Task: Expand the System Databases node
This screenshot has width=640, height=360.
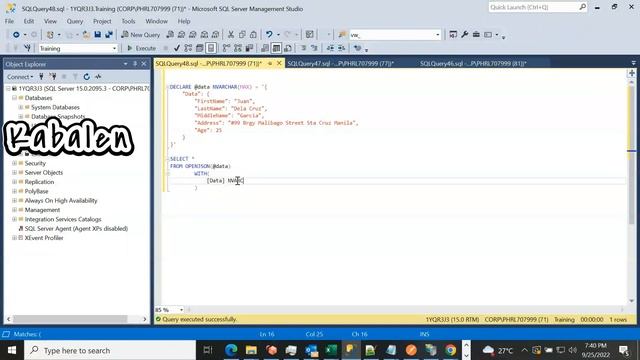Action: pyautogui.click(x=21, y=107)
